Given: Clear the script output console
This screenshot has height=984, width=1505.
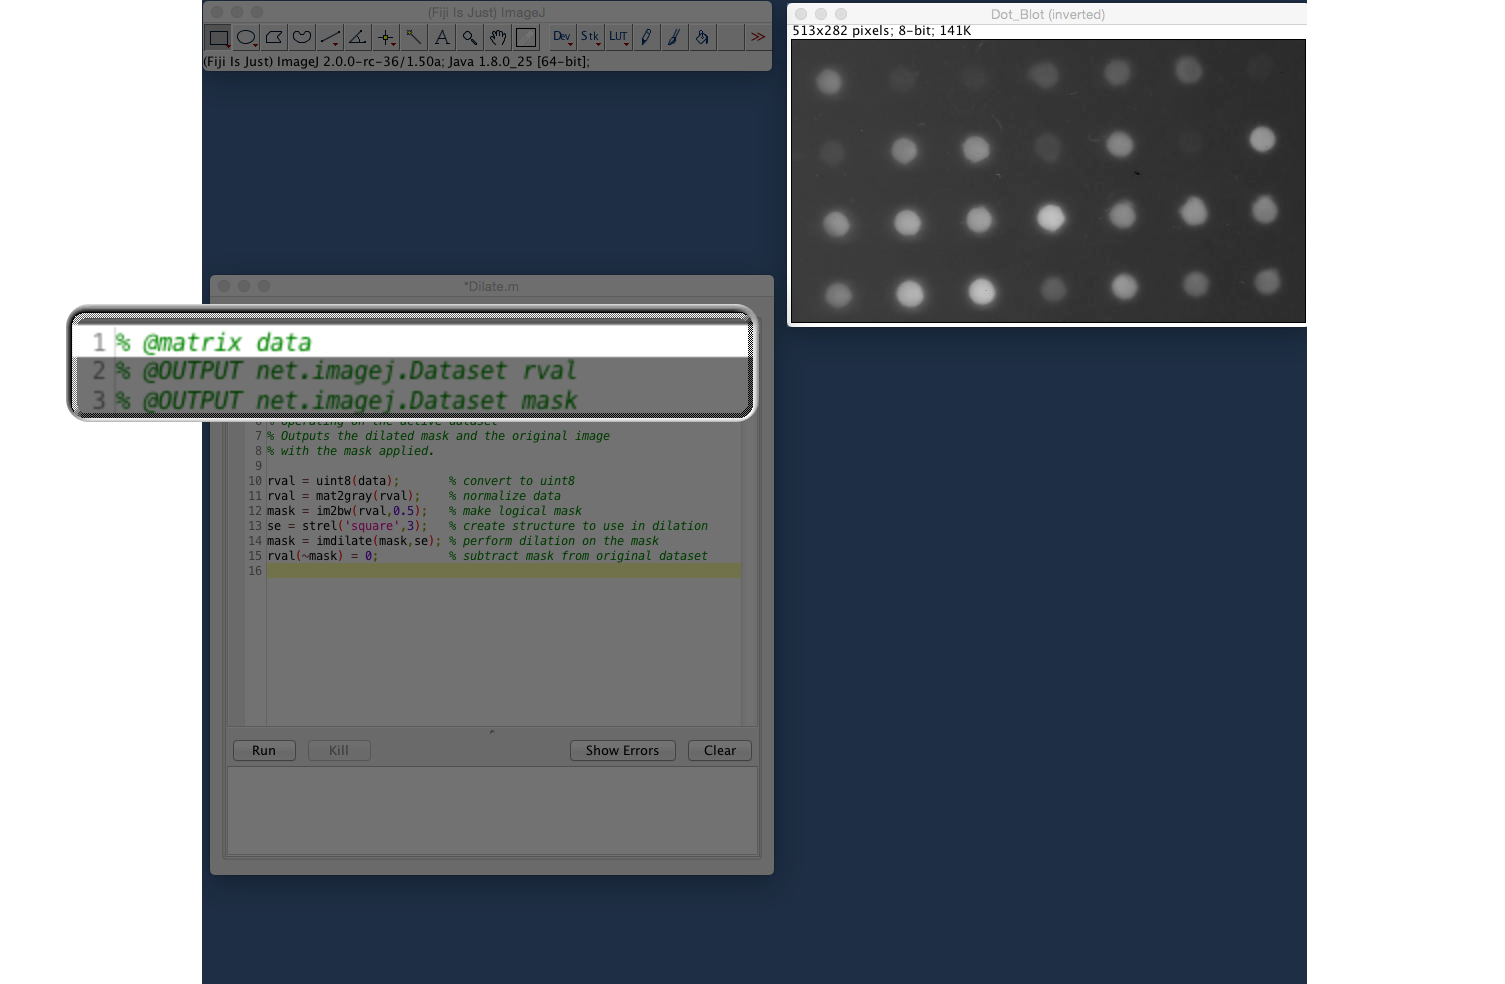Looking at the screenshot, I should point(719,751).
